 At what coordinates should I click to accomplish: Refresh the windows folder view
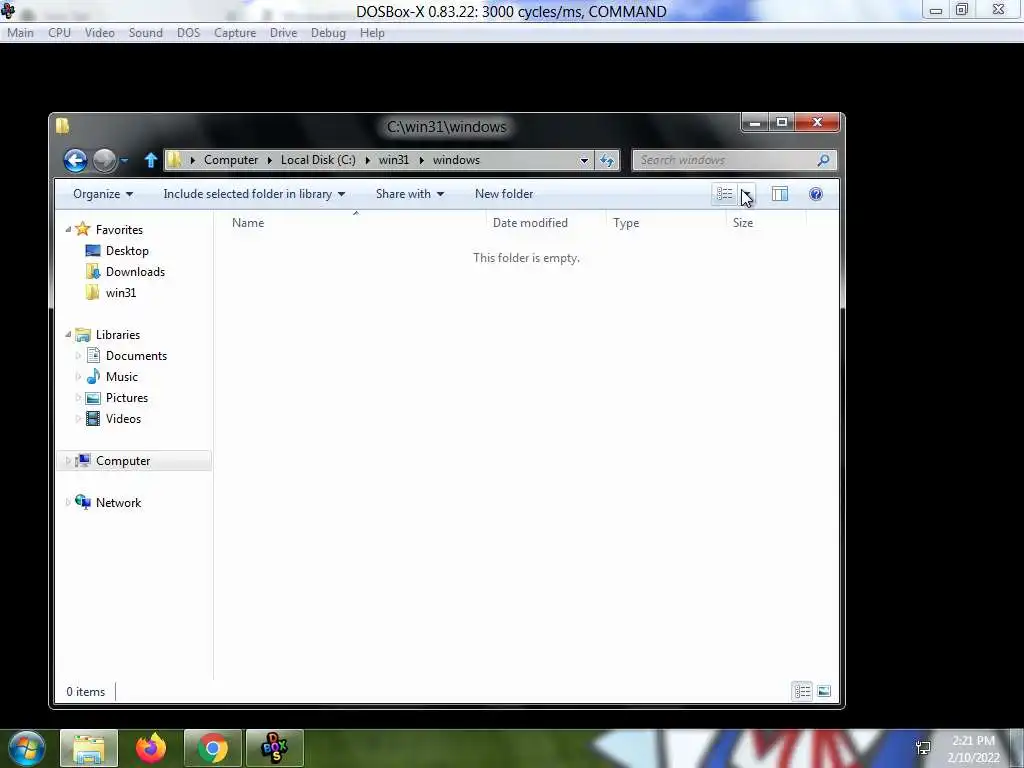click(607, 160)
